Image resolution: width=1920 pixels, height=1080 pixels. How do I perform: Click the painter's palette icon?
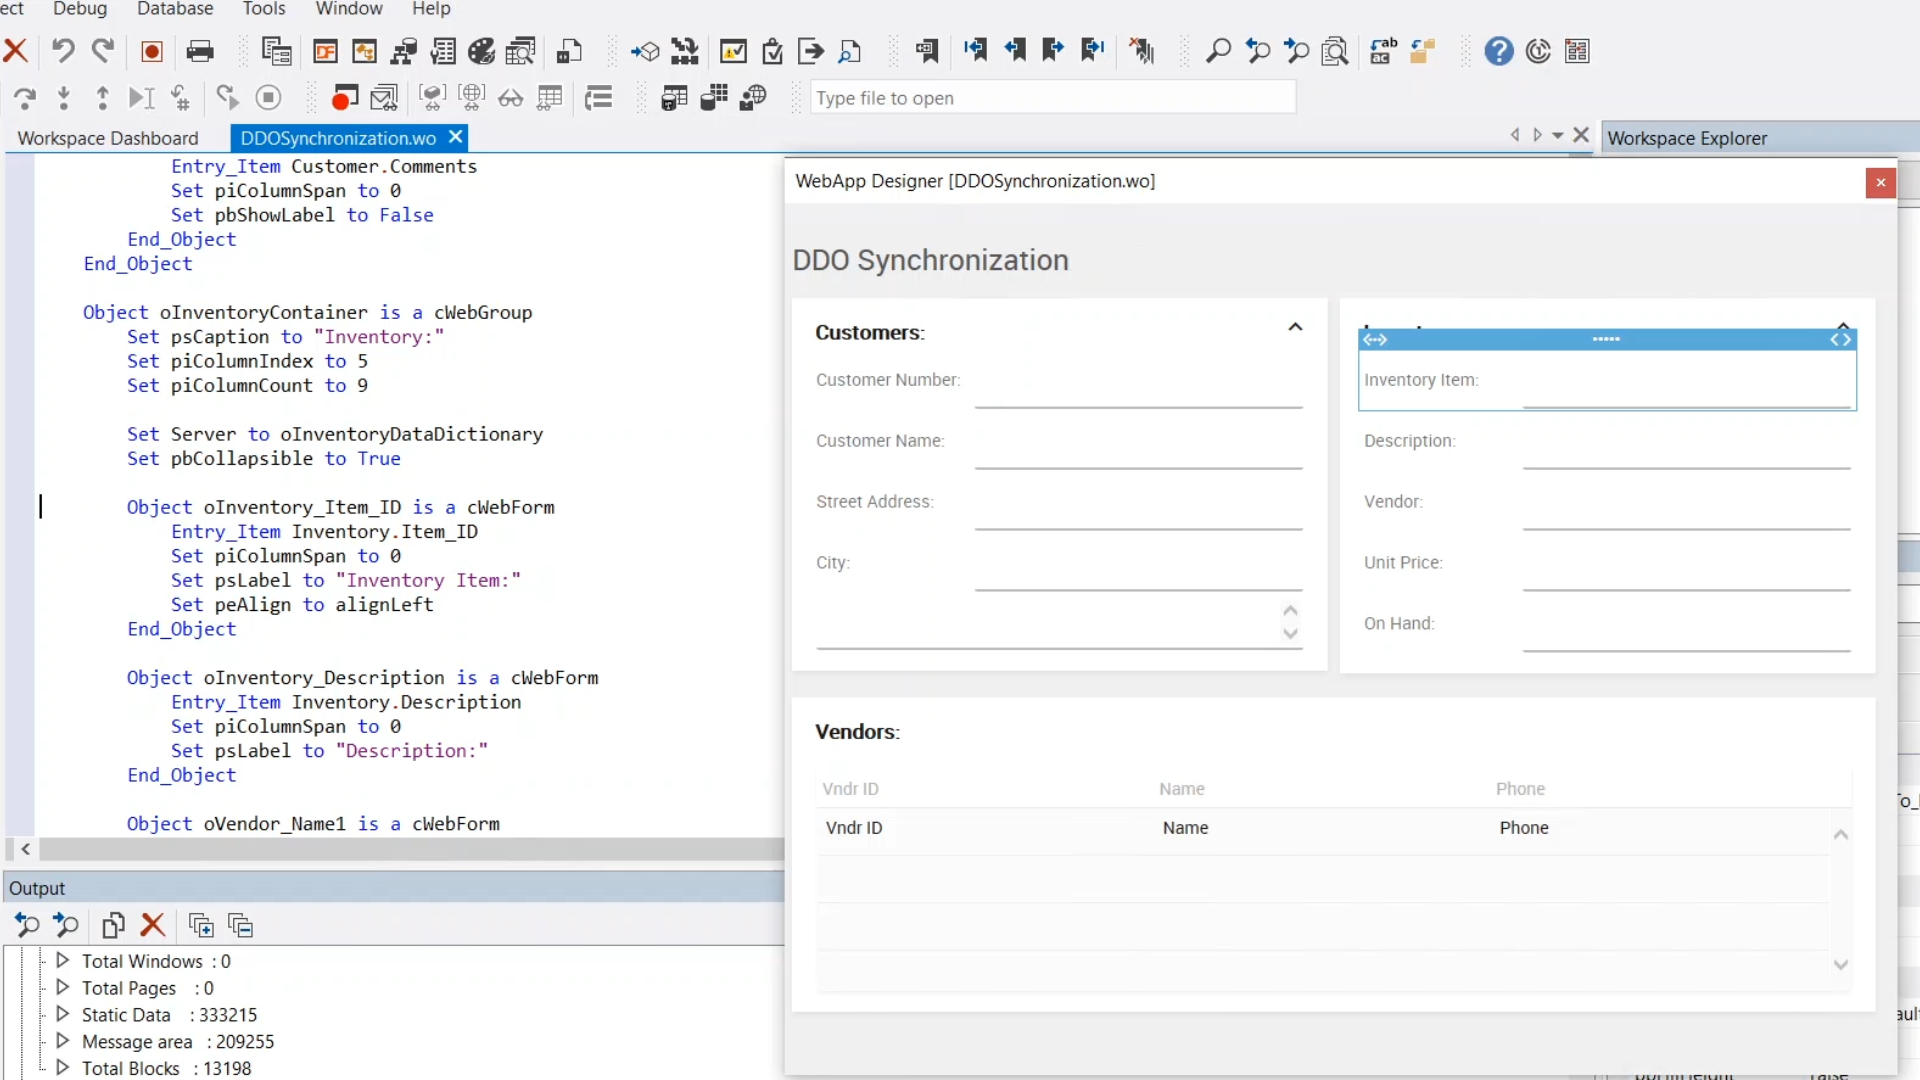(482, 51)
